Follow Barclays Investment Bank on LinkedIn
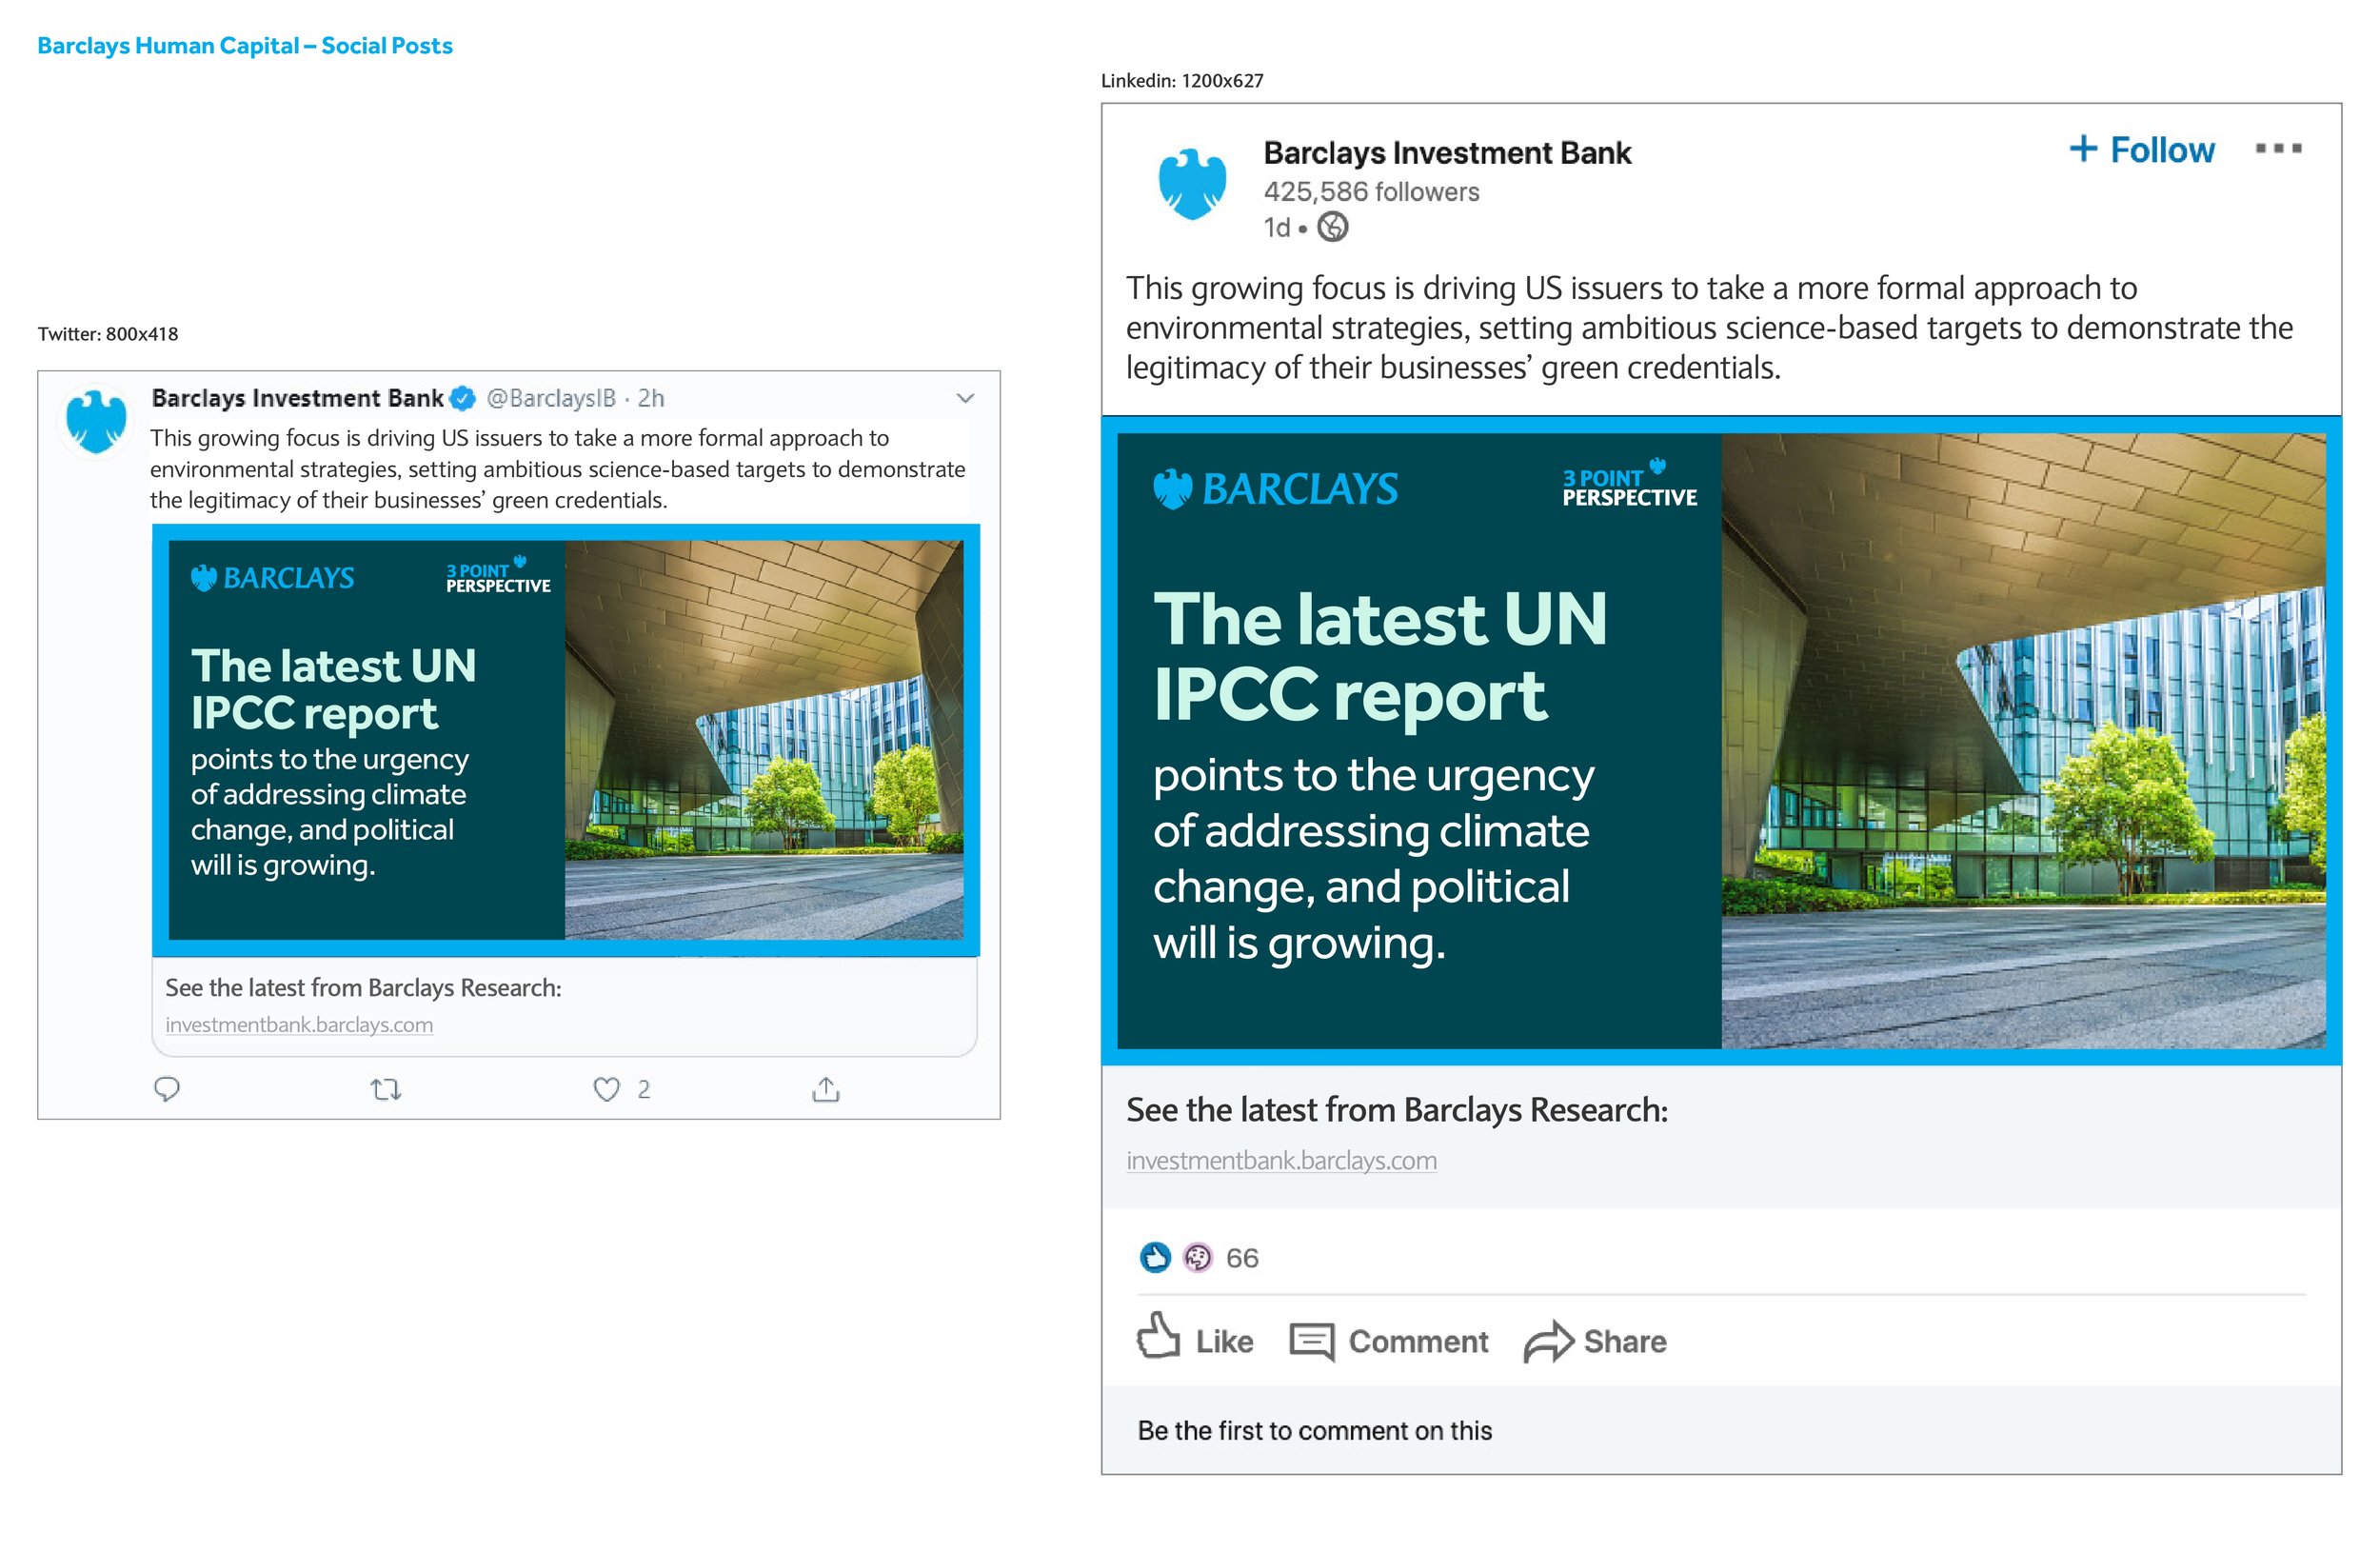The width and height of the screenshot is (2380, 1552). click(x=2141, y=150)
